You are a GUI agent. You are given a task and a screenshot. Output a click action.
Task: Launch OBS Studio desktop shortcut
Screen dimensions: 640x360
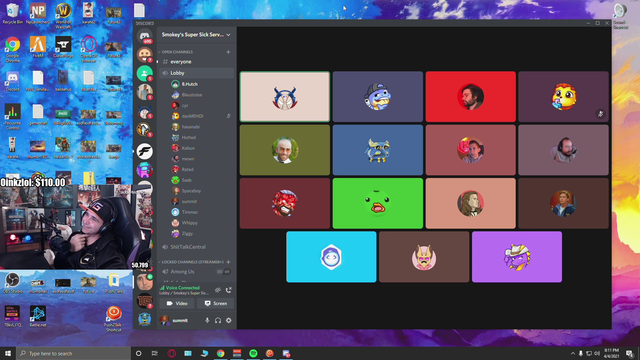[13, 283]
